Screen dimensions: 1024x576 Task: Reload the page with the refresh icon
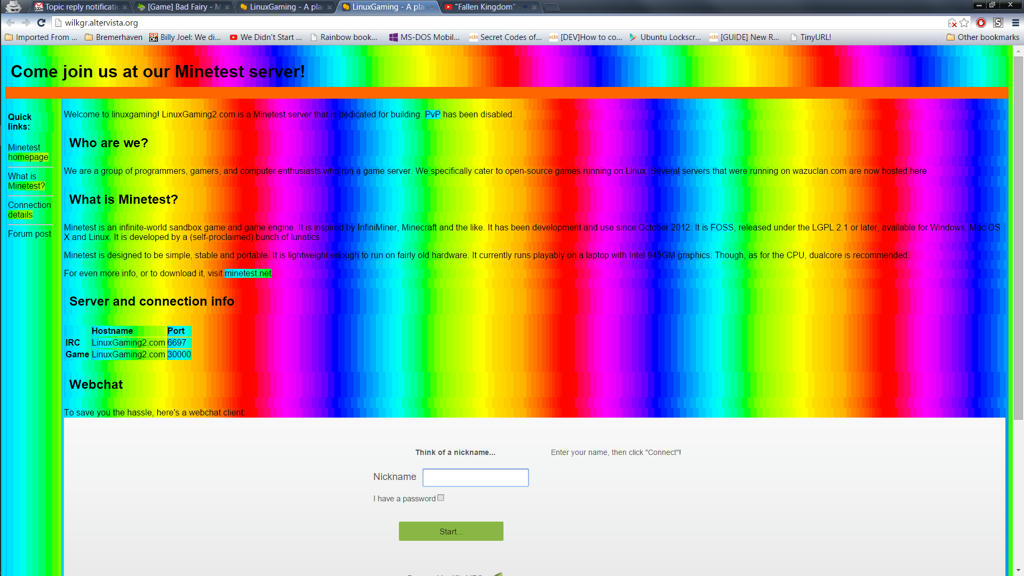(x=41, y=22)
